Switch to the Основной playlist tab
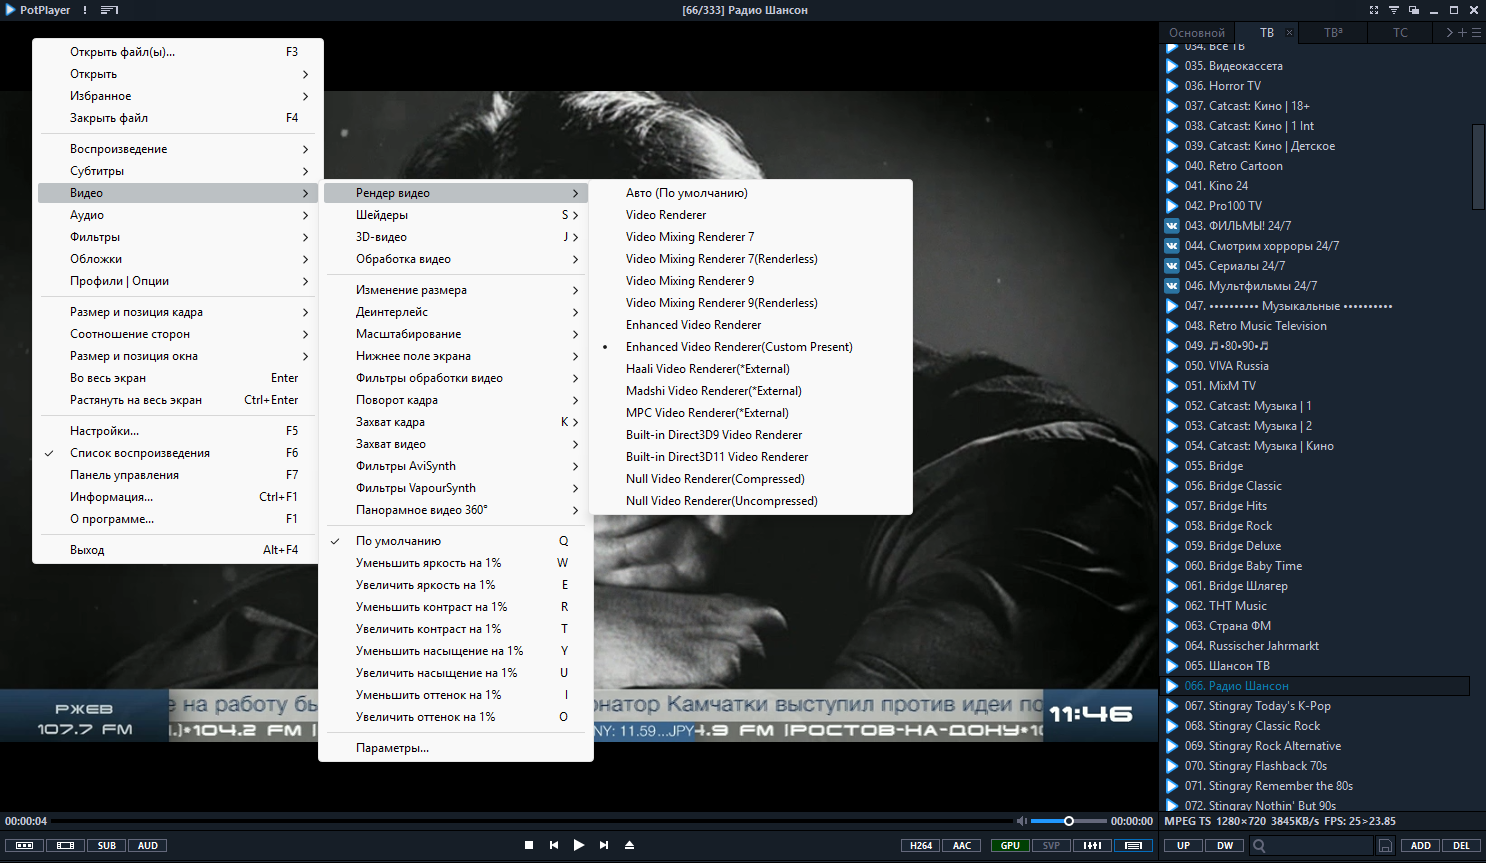1486x863 pixels. [1197, 33]
